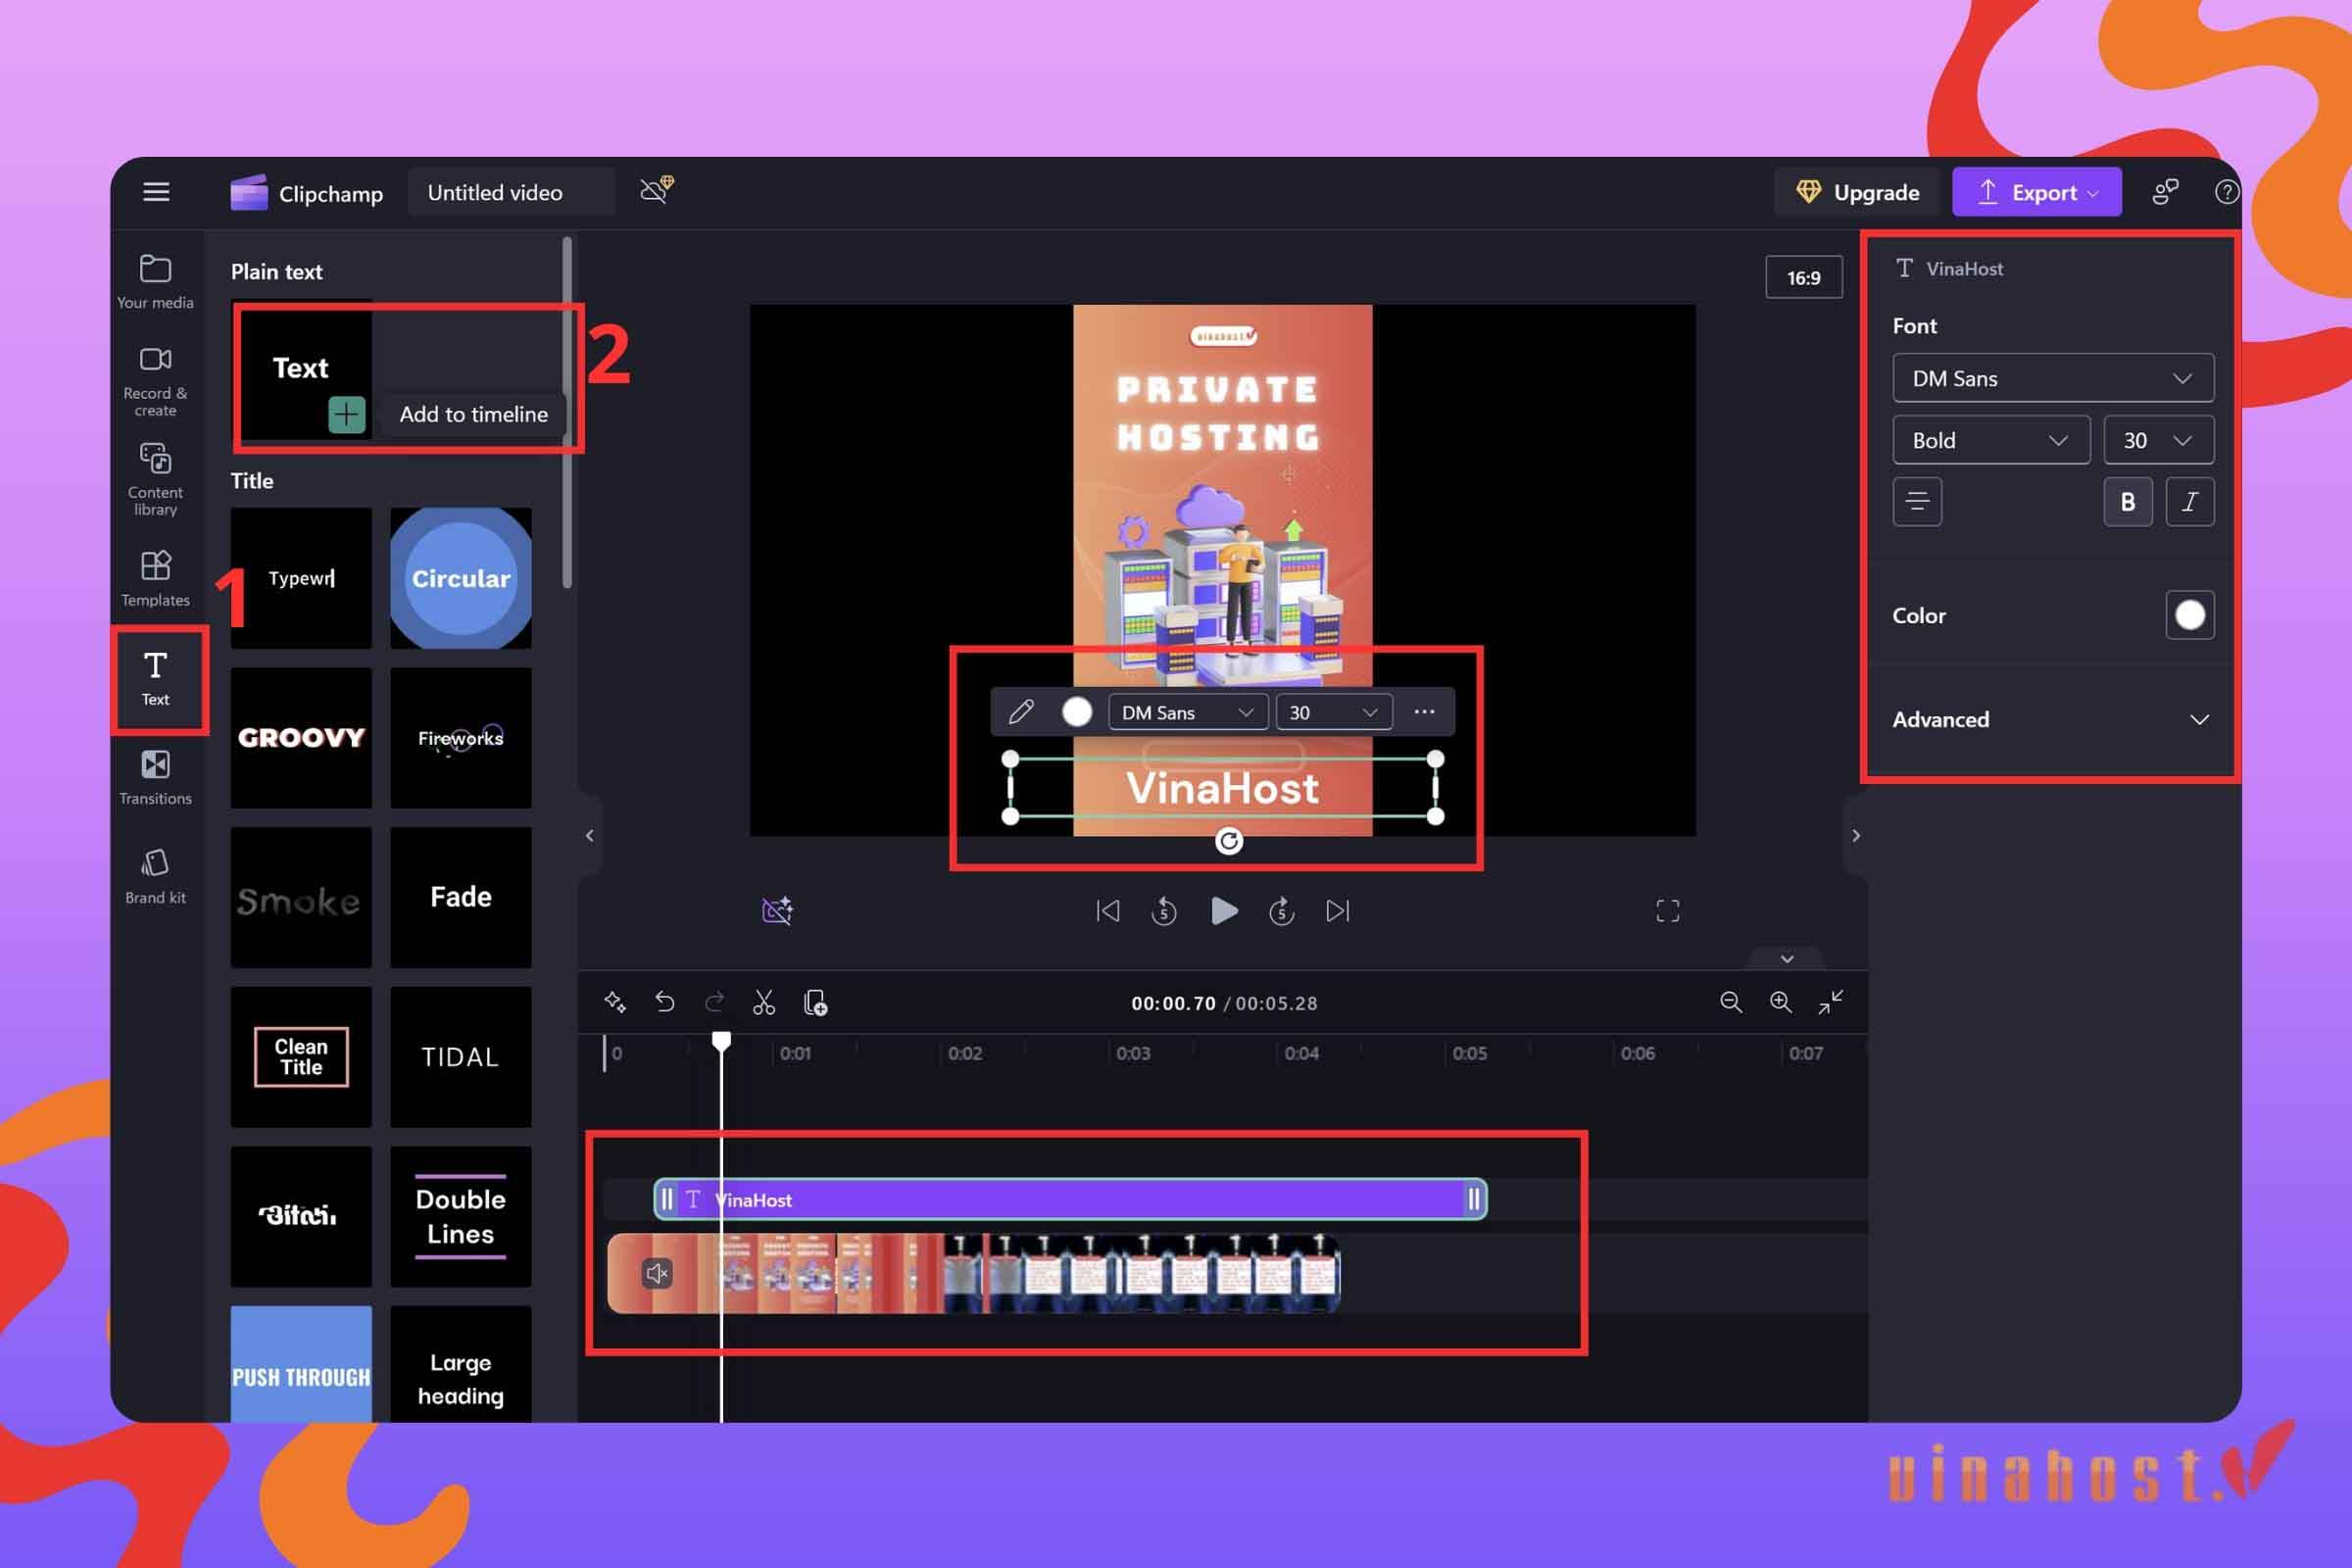Open the Your media tab
This screenshot has height=1568, width=2352.
click(x=155, y=282)
